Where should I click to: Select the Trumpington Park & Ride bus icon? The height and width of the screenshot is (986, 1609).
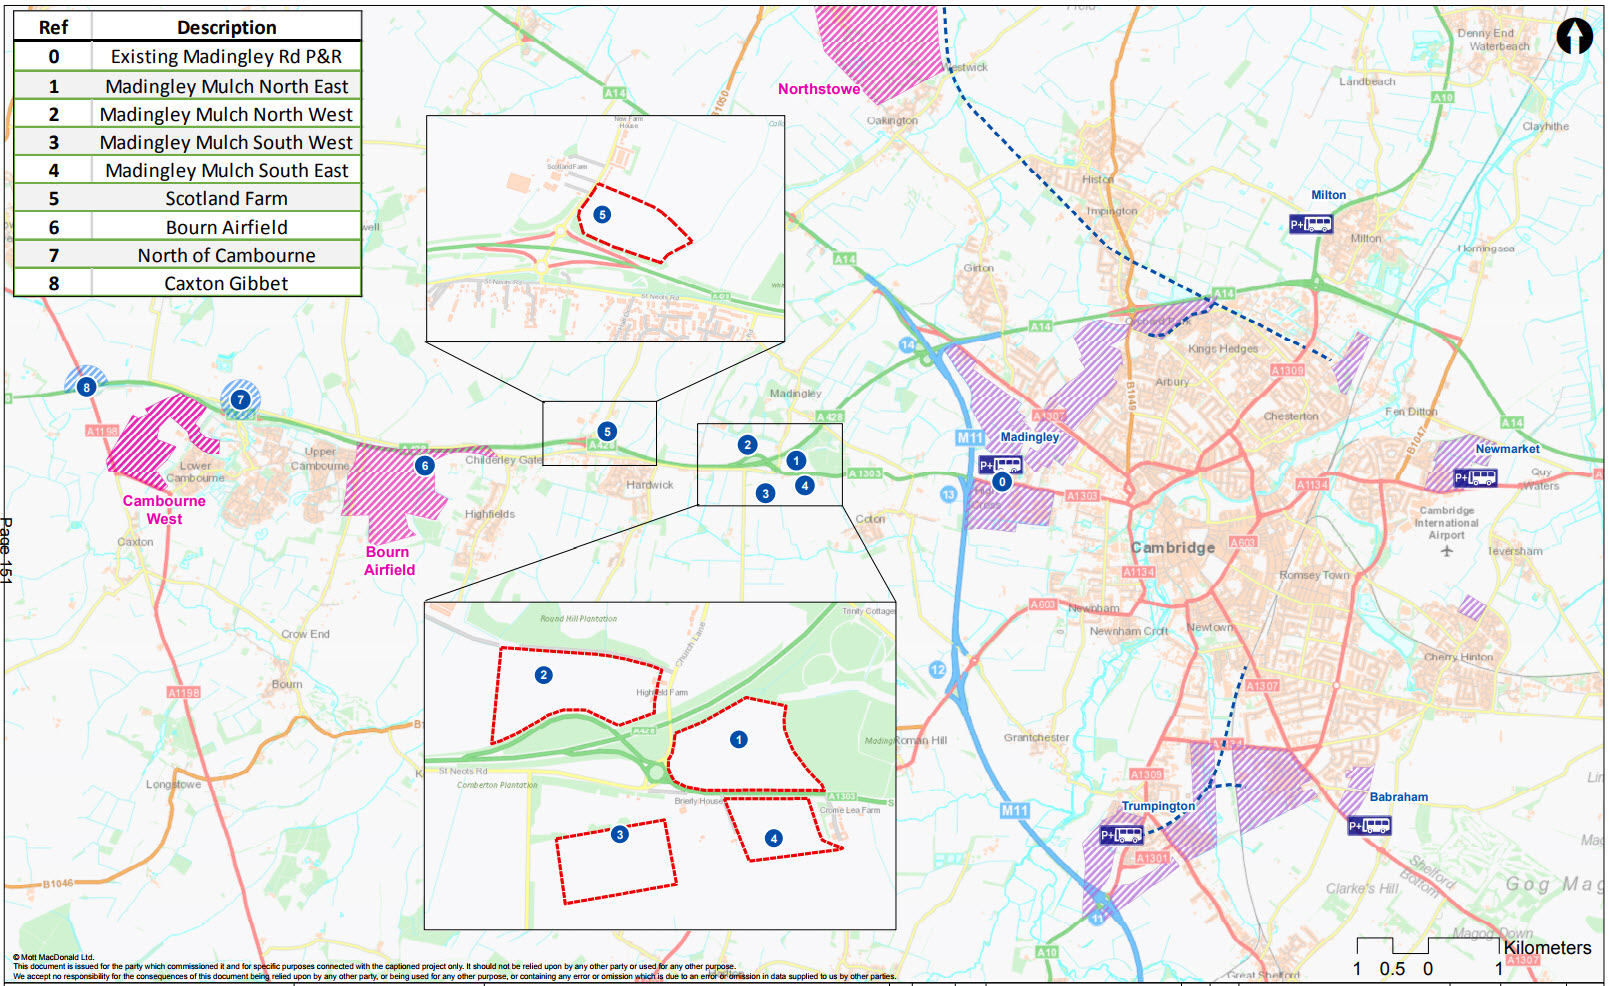(1122, 834)
